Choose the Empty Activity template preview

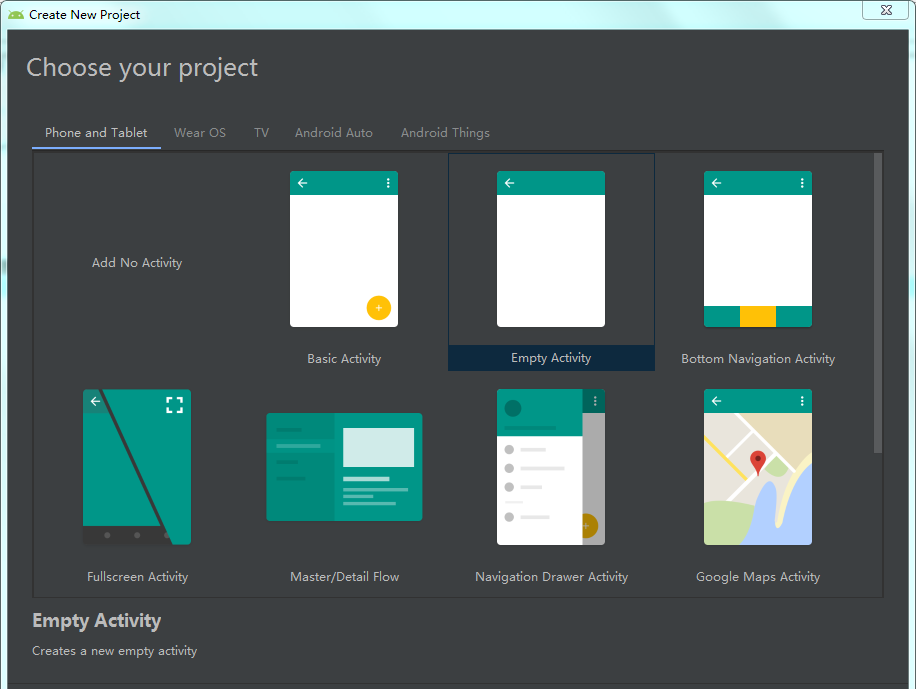coord(550,249)
